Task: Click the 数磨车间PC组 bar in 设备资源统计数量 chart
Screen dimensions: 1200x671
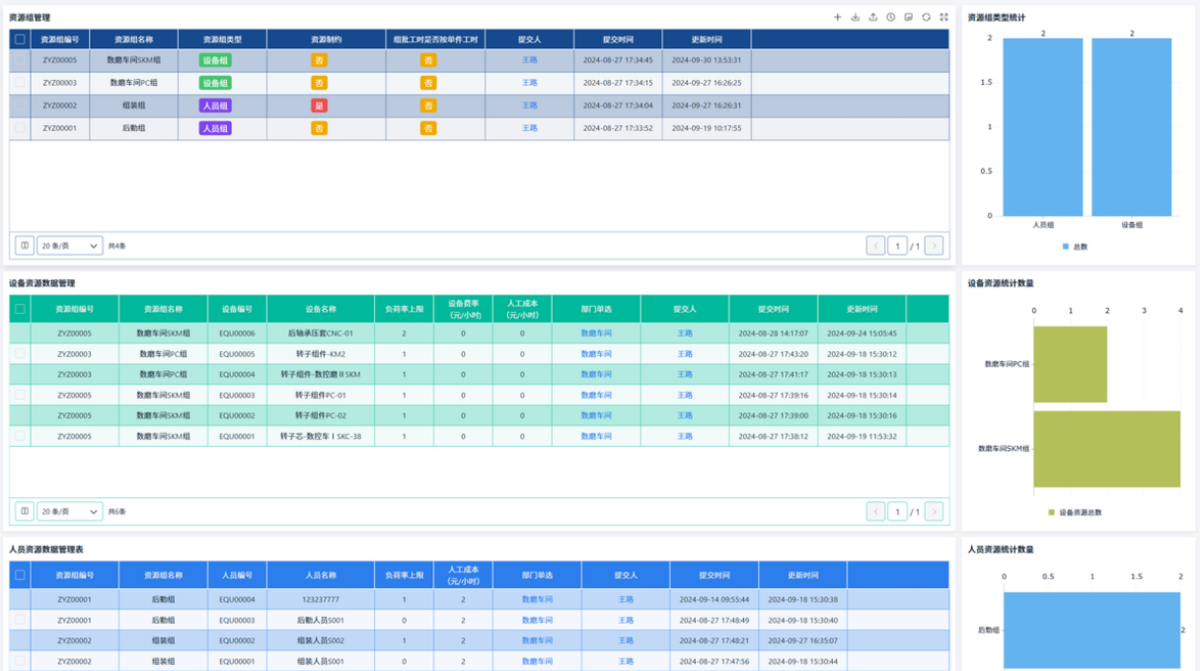Action: [x=1070, y=364]
